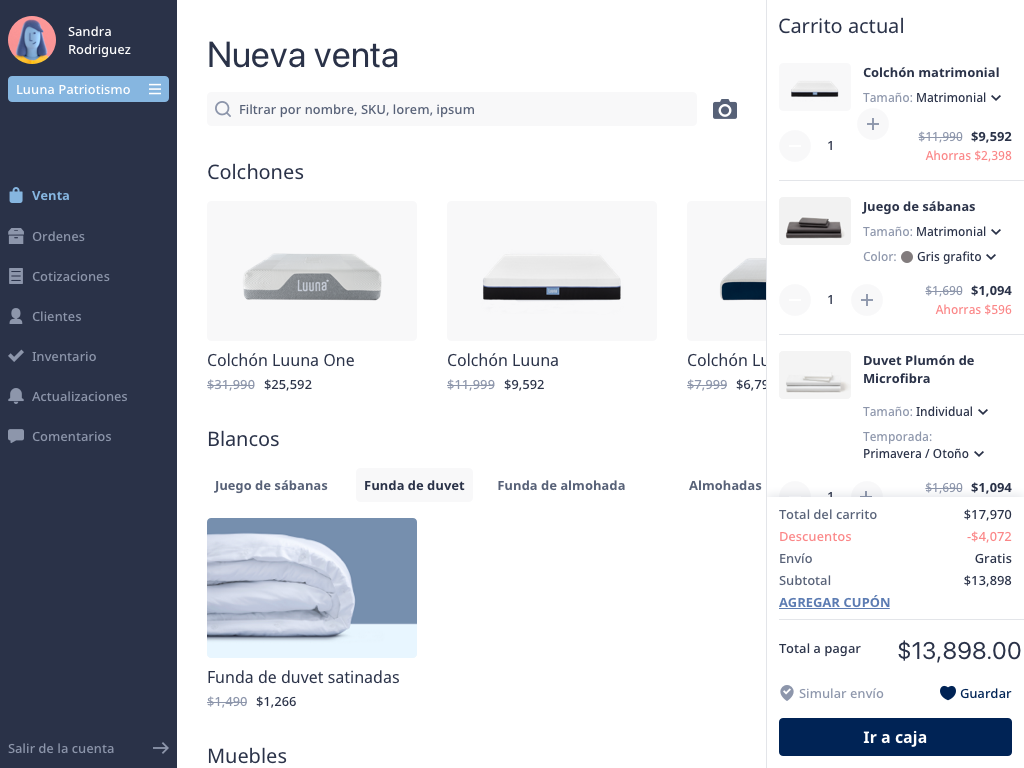
Task: Click the Ordenes box icon
Action: click(16, 236)
